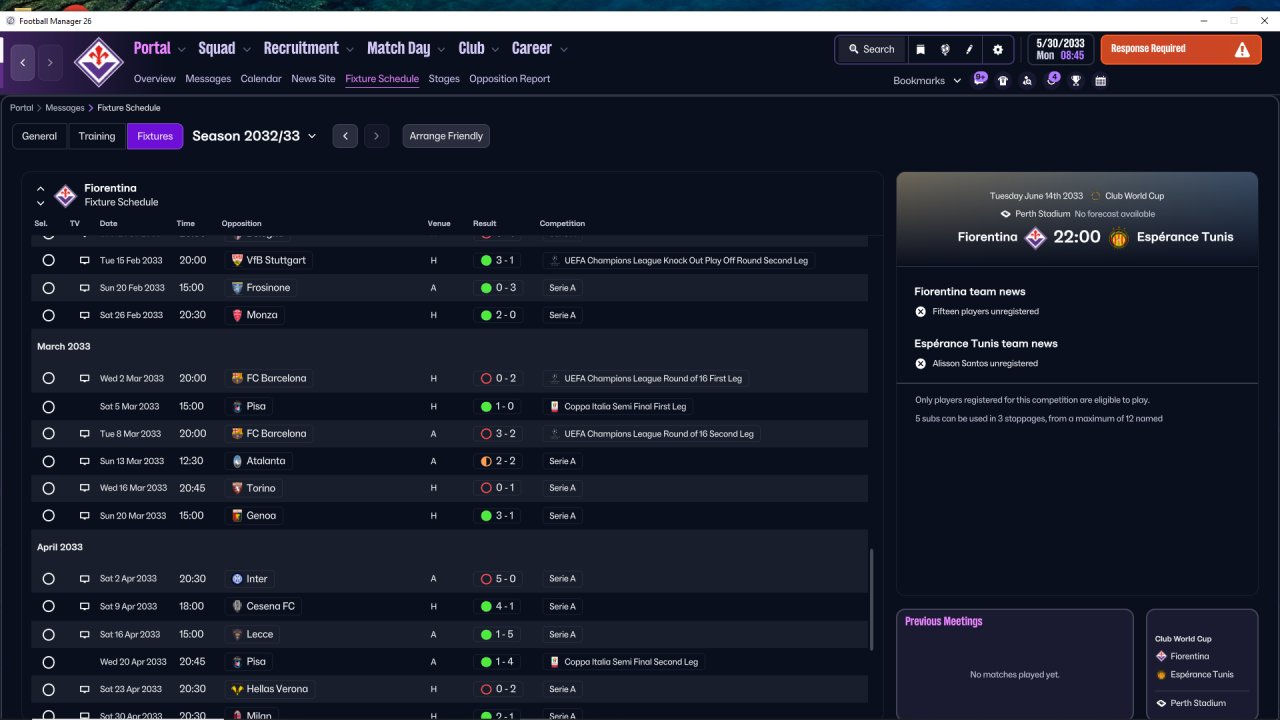The height and width of the screenshot is (720, 1280).
Task: Open the 9+ messages inbox shortcut
Action: (x=980, y=80)
